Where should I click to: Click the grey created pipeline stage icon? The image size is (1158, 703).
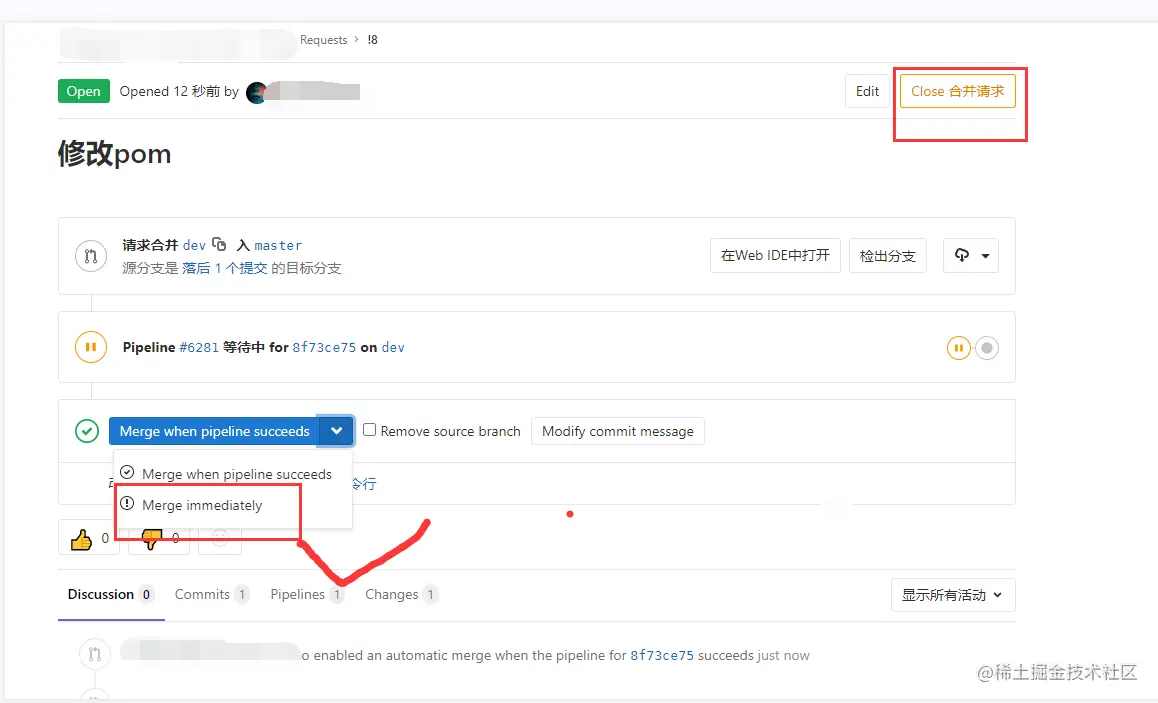coord(987,348)
